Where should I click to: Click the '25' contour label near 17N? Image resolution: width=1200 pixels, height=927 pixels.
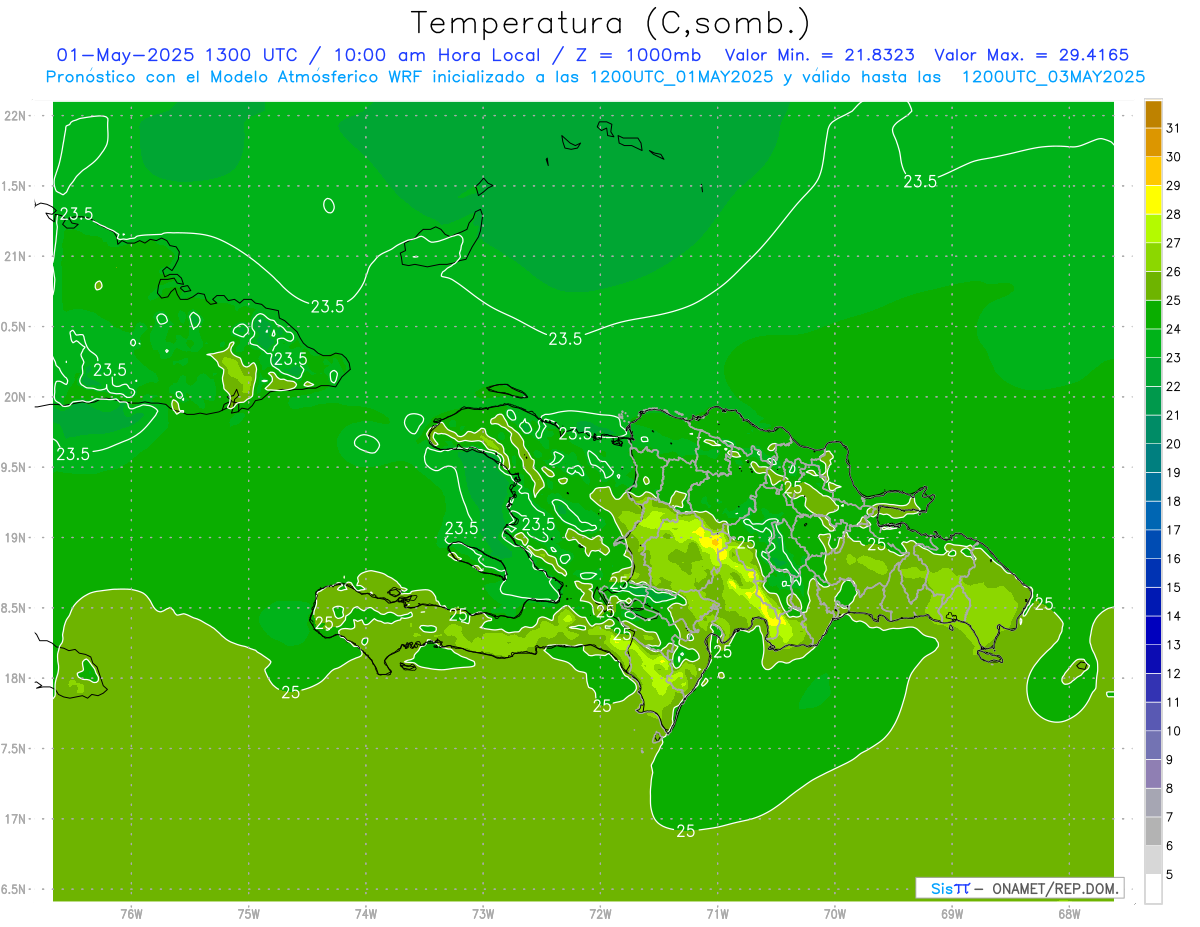(x=686, y=831)
